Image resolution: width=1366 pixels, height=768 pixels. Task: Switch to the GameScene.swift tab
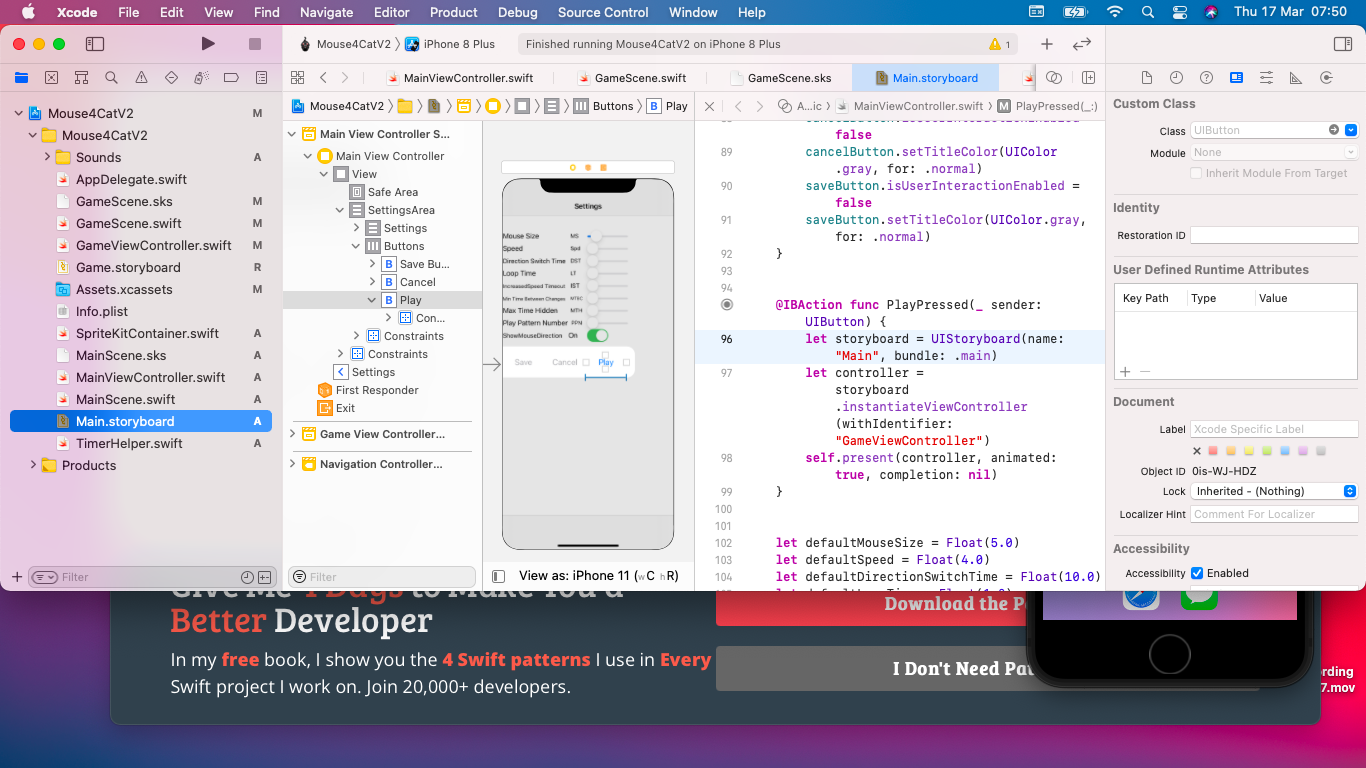click(x=639, y=78)
